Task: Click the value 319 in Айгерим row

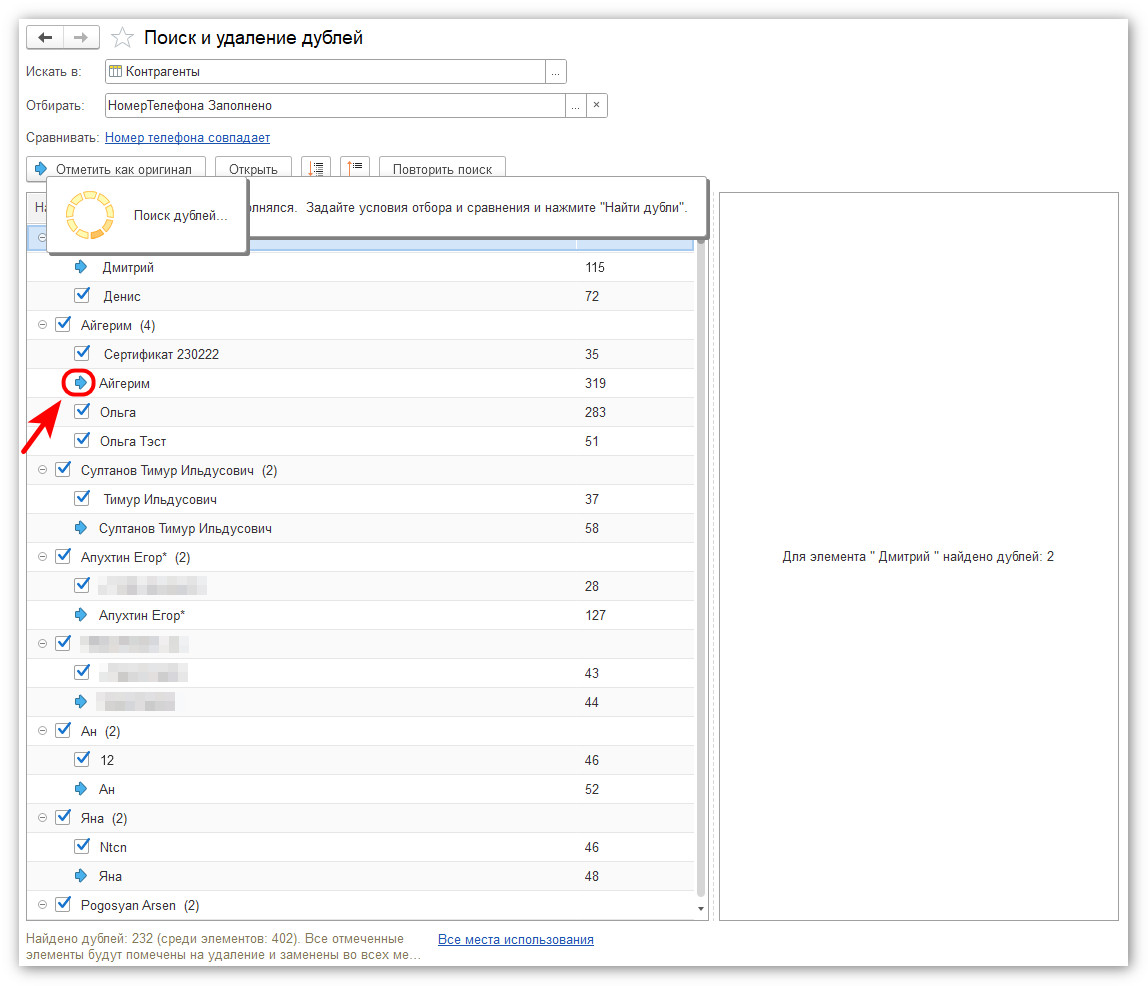Action: pos(595,383)
